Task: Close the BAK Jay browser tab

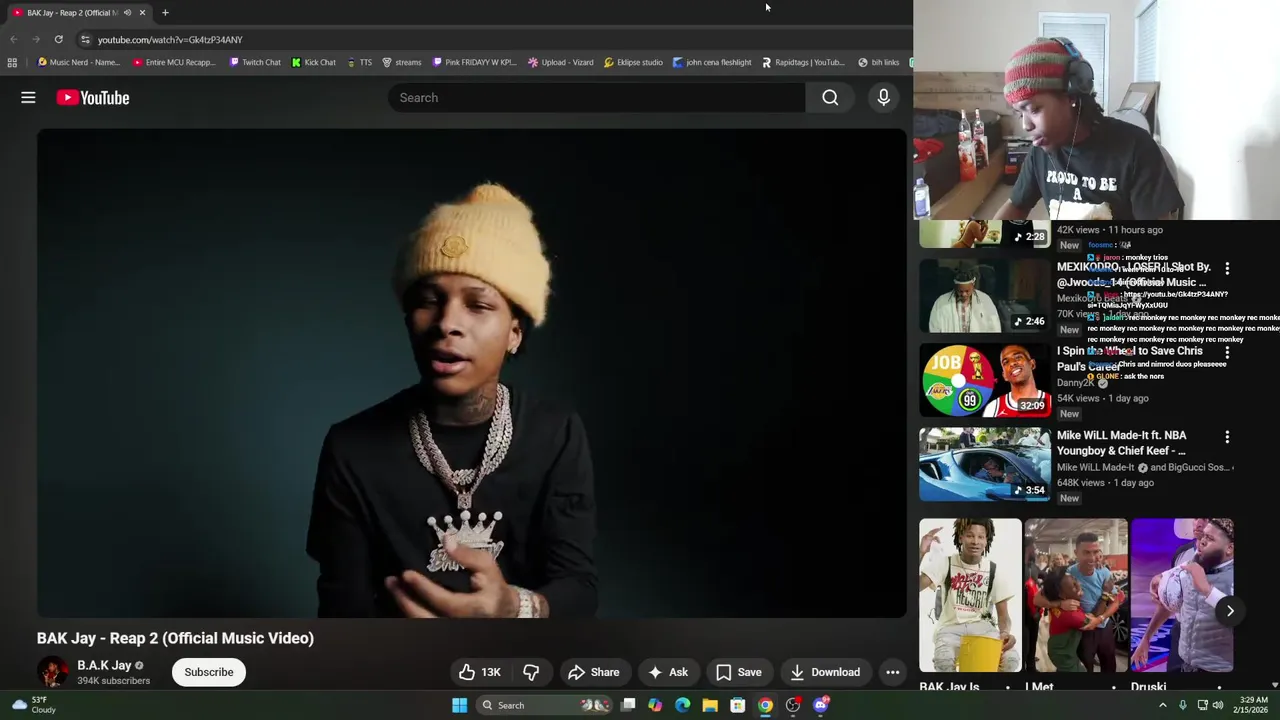Action: pos(142,13)
